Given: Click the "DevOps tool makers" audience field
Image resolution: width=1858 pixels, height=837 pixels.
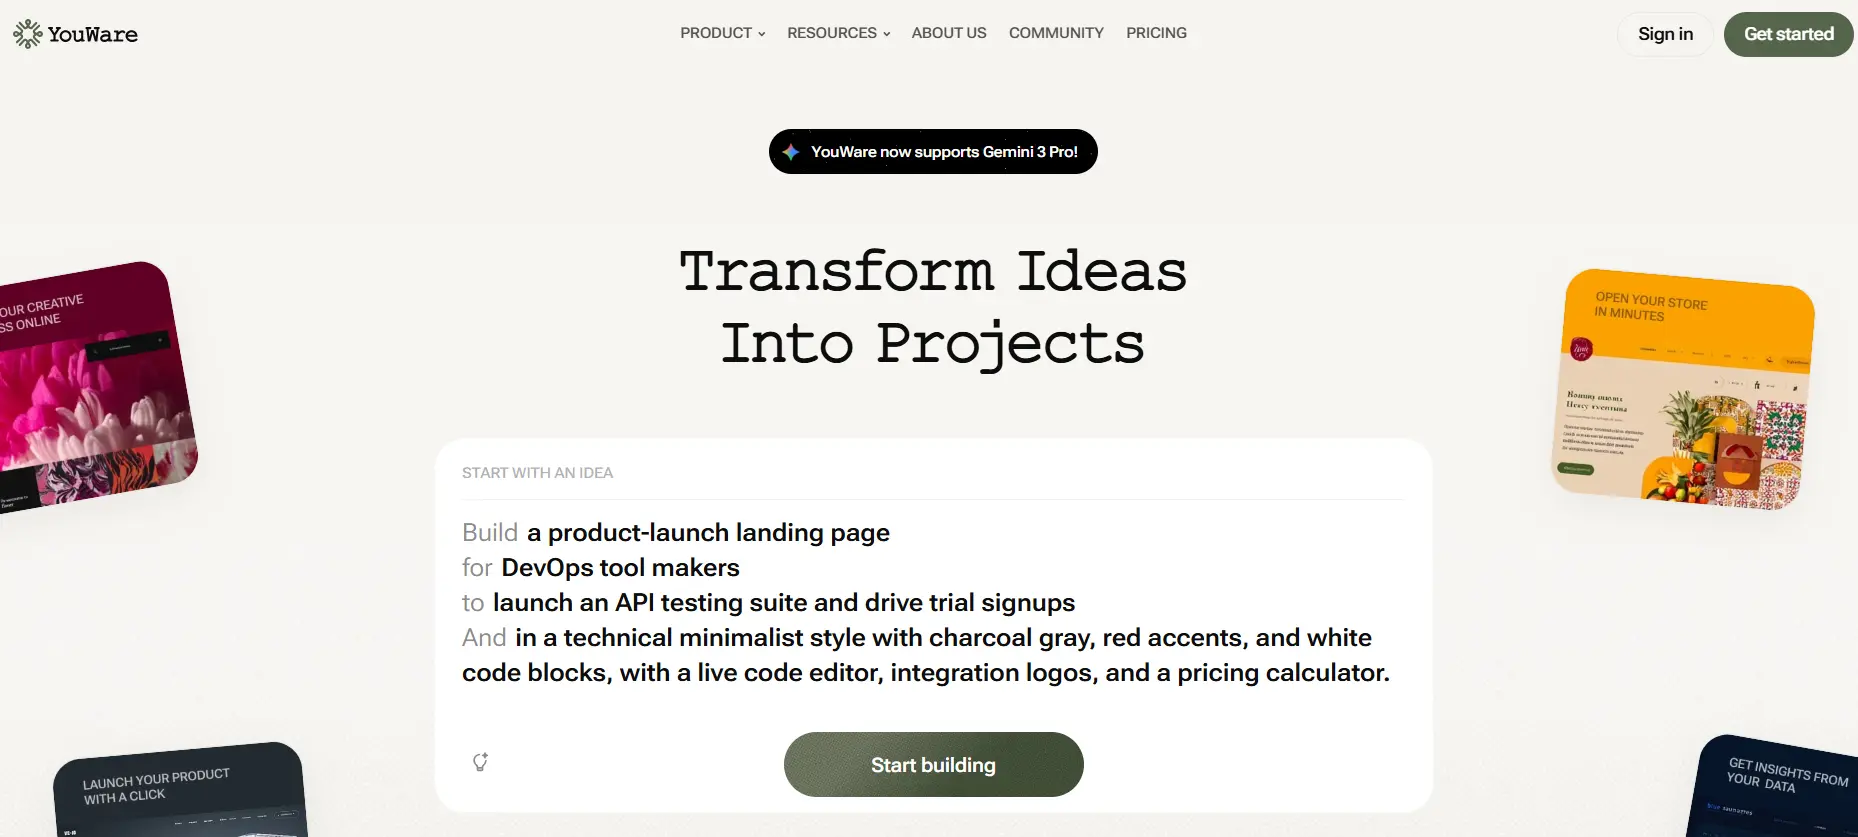Looking at the screenshot, I should tap(620, 568).
